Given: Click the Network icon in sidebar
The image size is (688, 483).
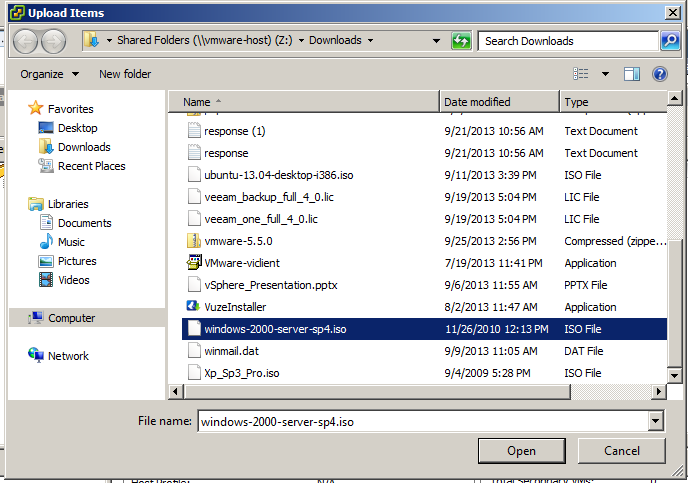Looking at the screenshot, I should click(36, 355).
